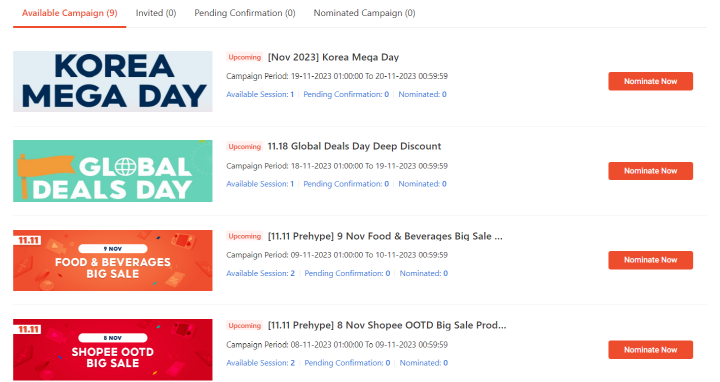Click Available Session: 1 under Global Deals Day
This screenshot has height=382, width=720.
[x=260, y=184]
